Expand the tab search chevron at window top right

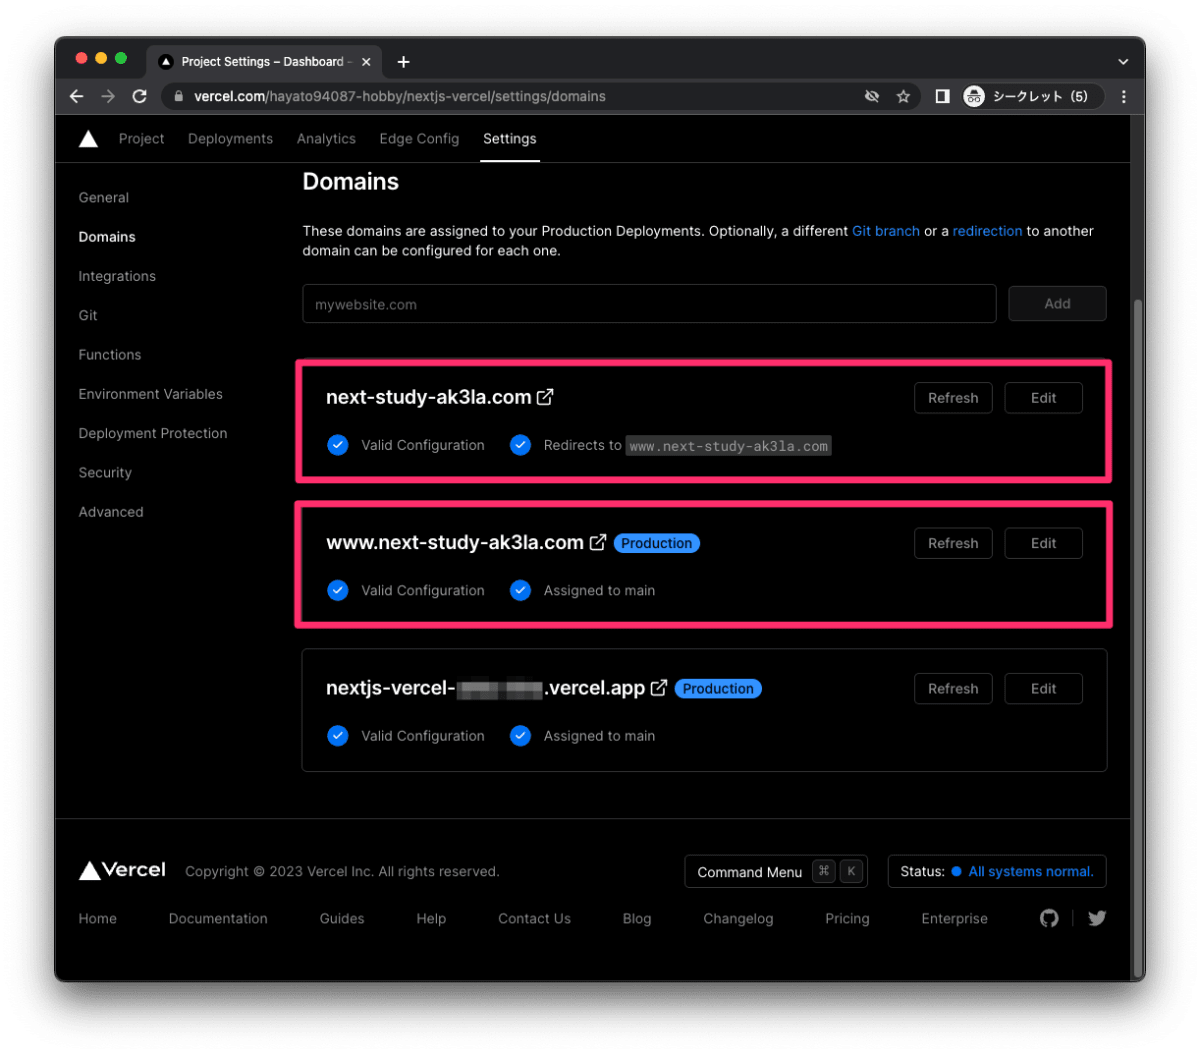(1123, 62)
